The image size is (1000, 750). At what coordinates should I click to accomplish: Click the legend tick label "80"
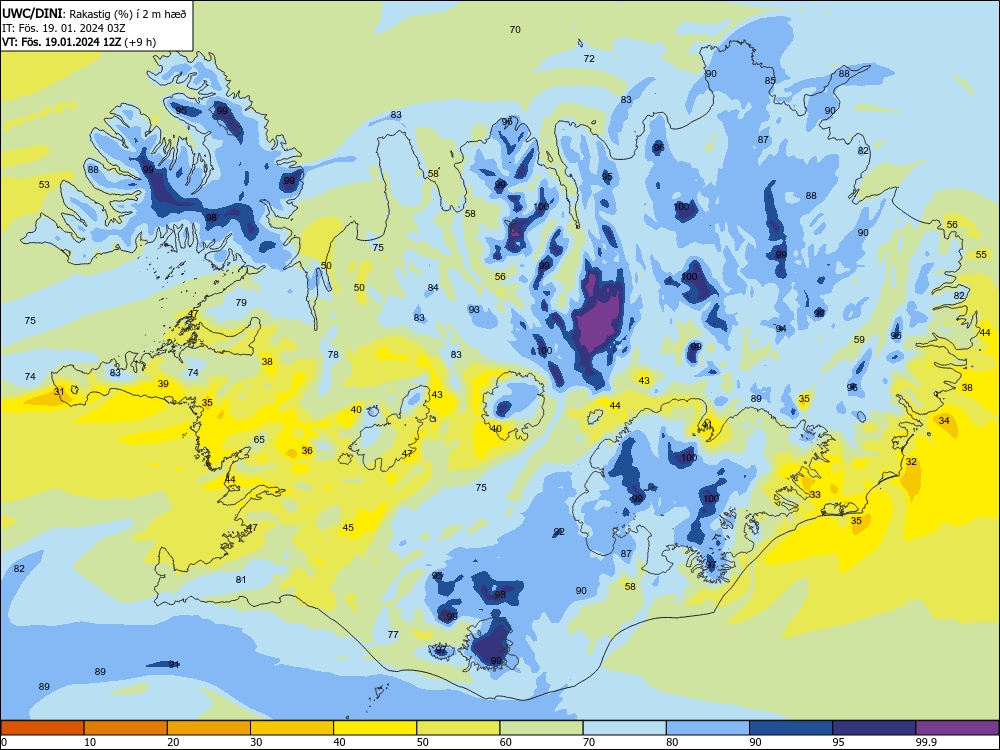point(672,742)
